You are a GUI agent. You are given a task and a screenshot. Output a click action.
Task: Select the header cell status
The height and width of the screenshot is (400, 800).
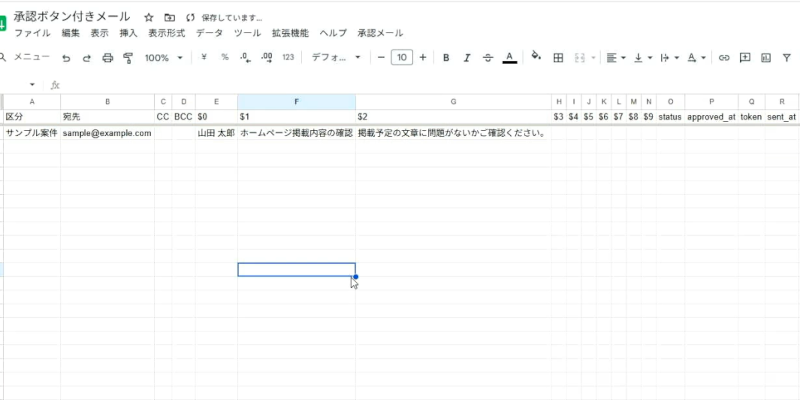click(x=670, y=117)
